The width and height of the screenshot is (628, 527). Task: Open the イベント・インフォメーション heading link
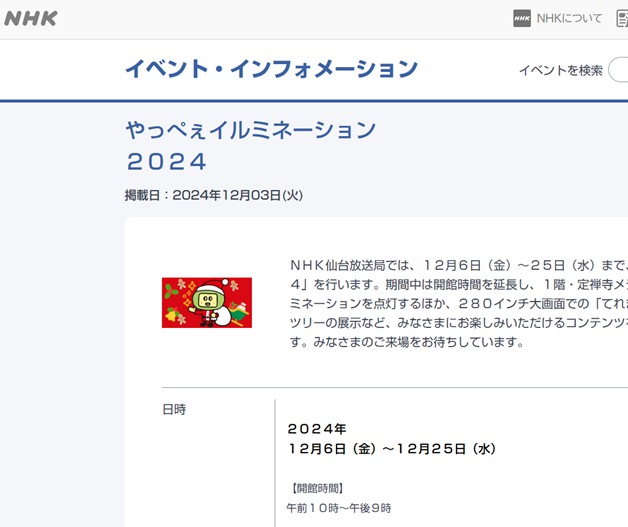(271, 69)
